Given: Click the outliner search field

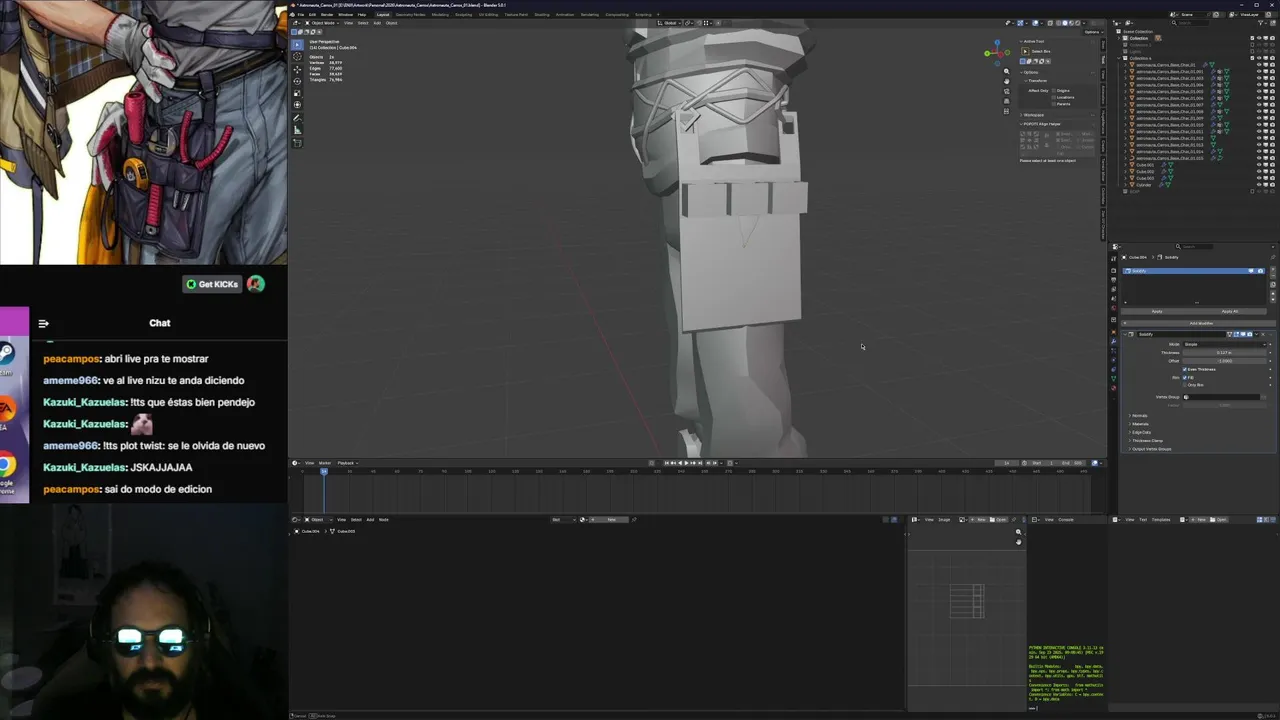Looking at the screenshot, I should (x=1192, y=23).
